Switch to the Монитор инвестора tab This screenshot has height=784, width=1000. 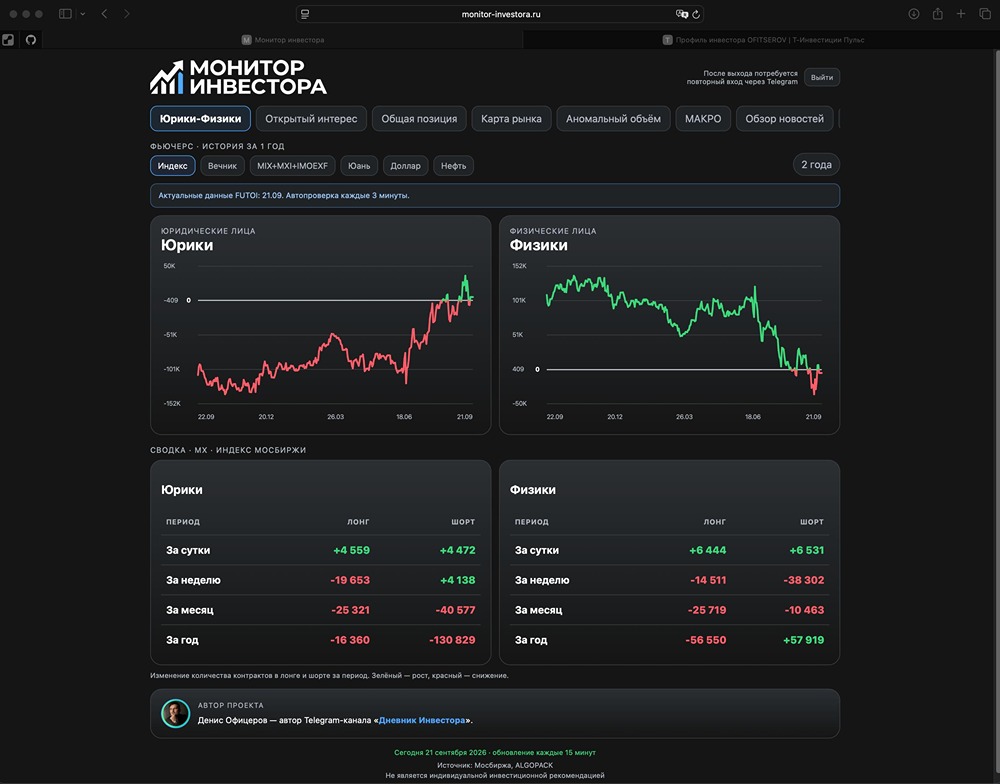coord(283,40)
